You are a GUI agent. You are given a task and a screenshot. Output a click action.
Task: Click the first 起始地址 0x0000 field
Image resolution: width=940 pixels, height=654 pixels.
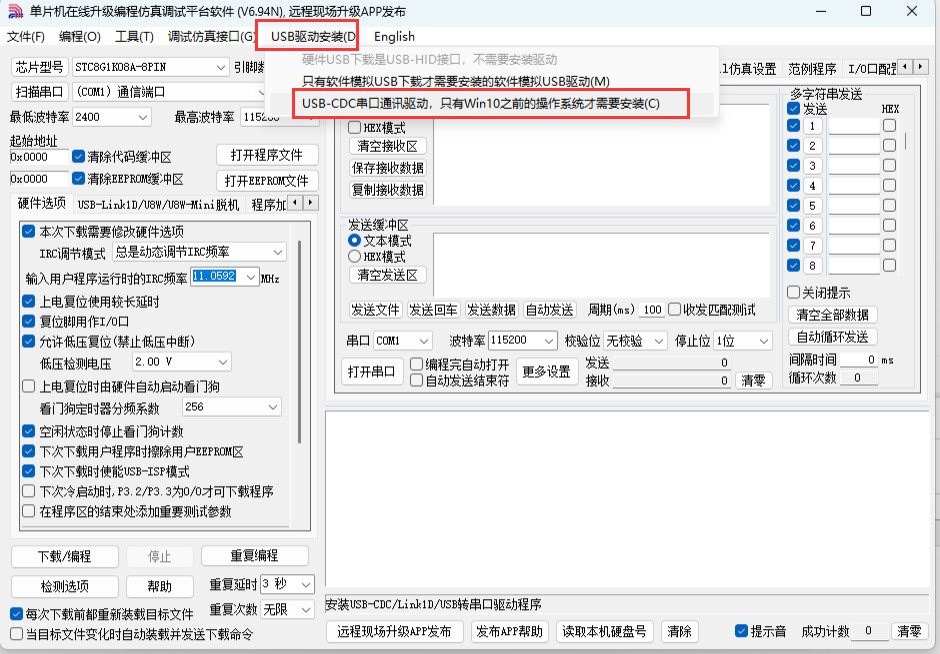coord(39,157)
